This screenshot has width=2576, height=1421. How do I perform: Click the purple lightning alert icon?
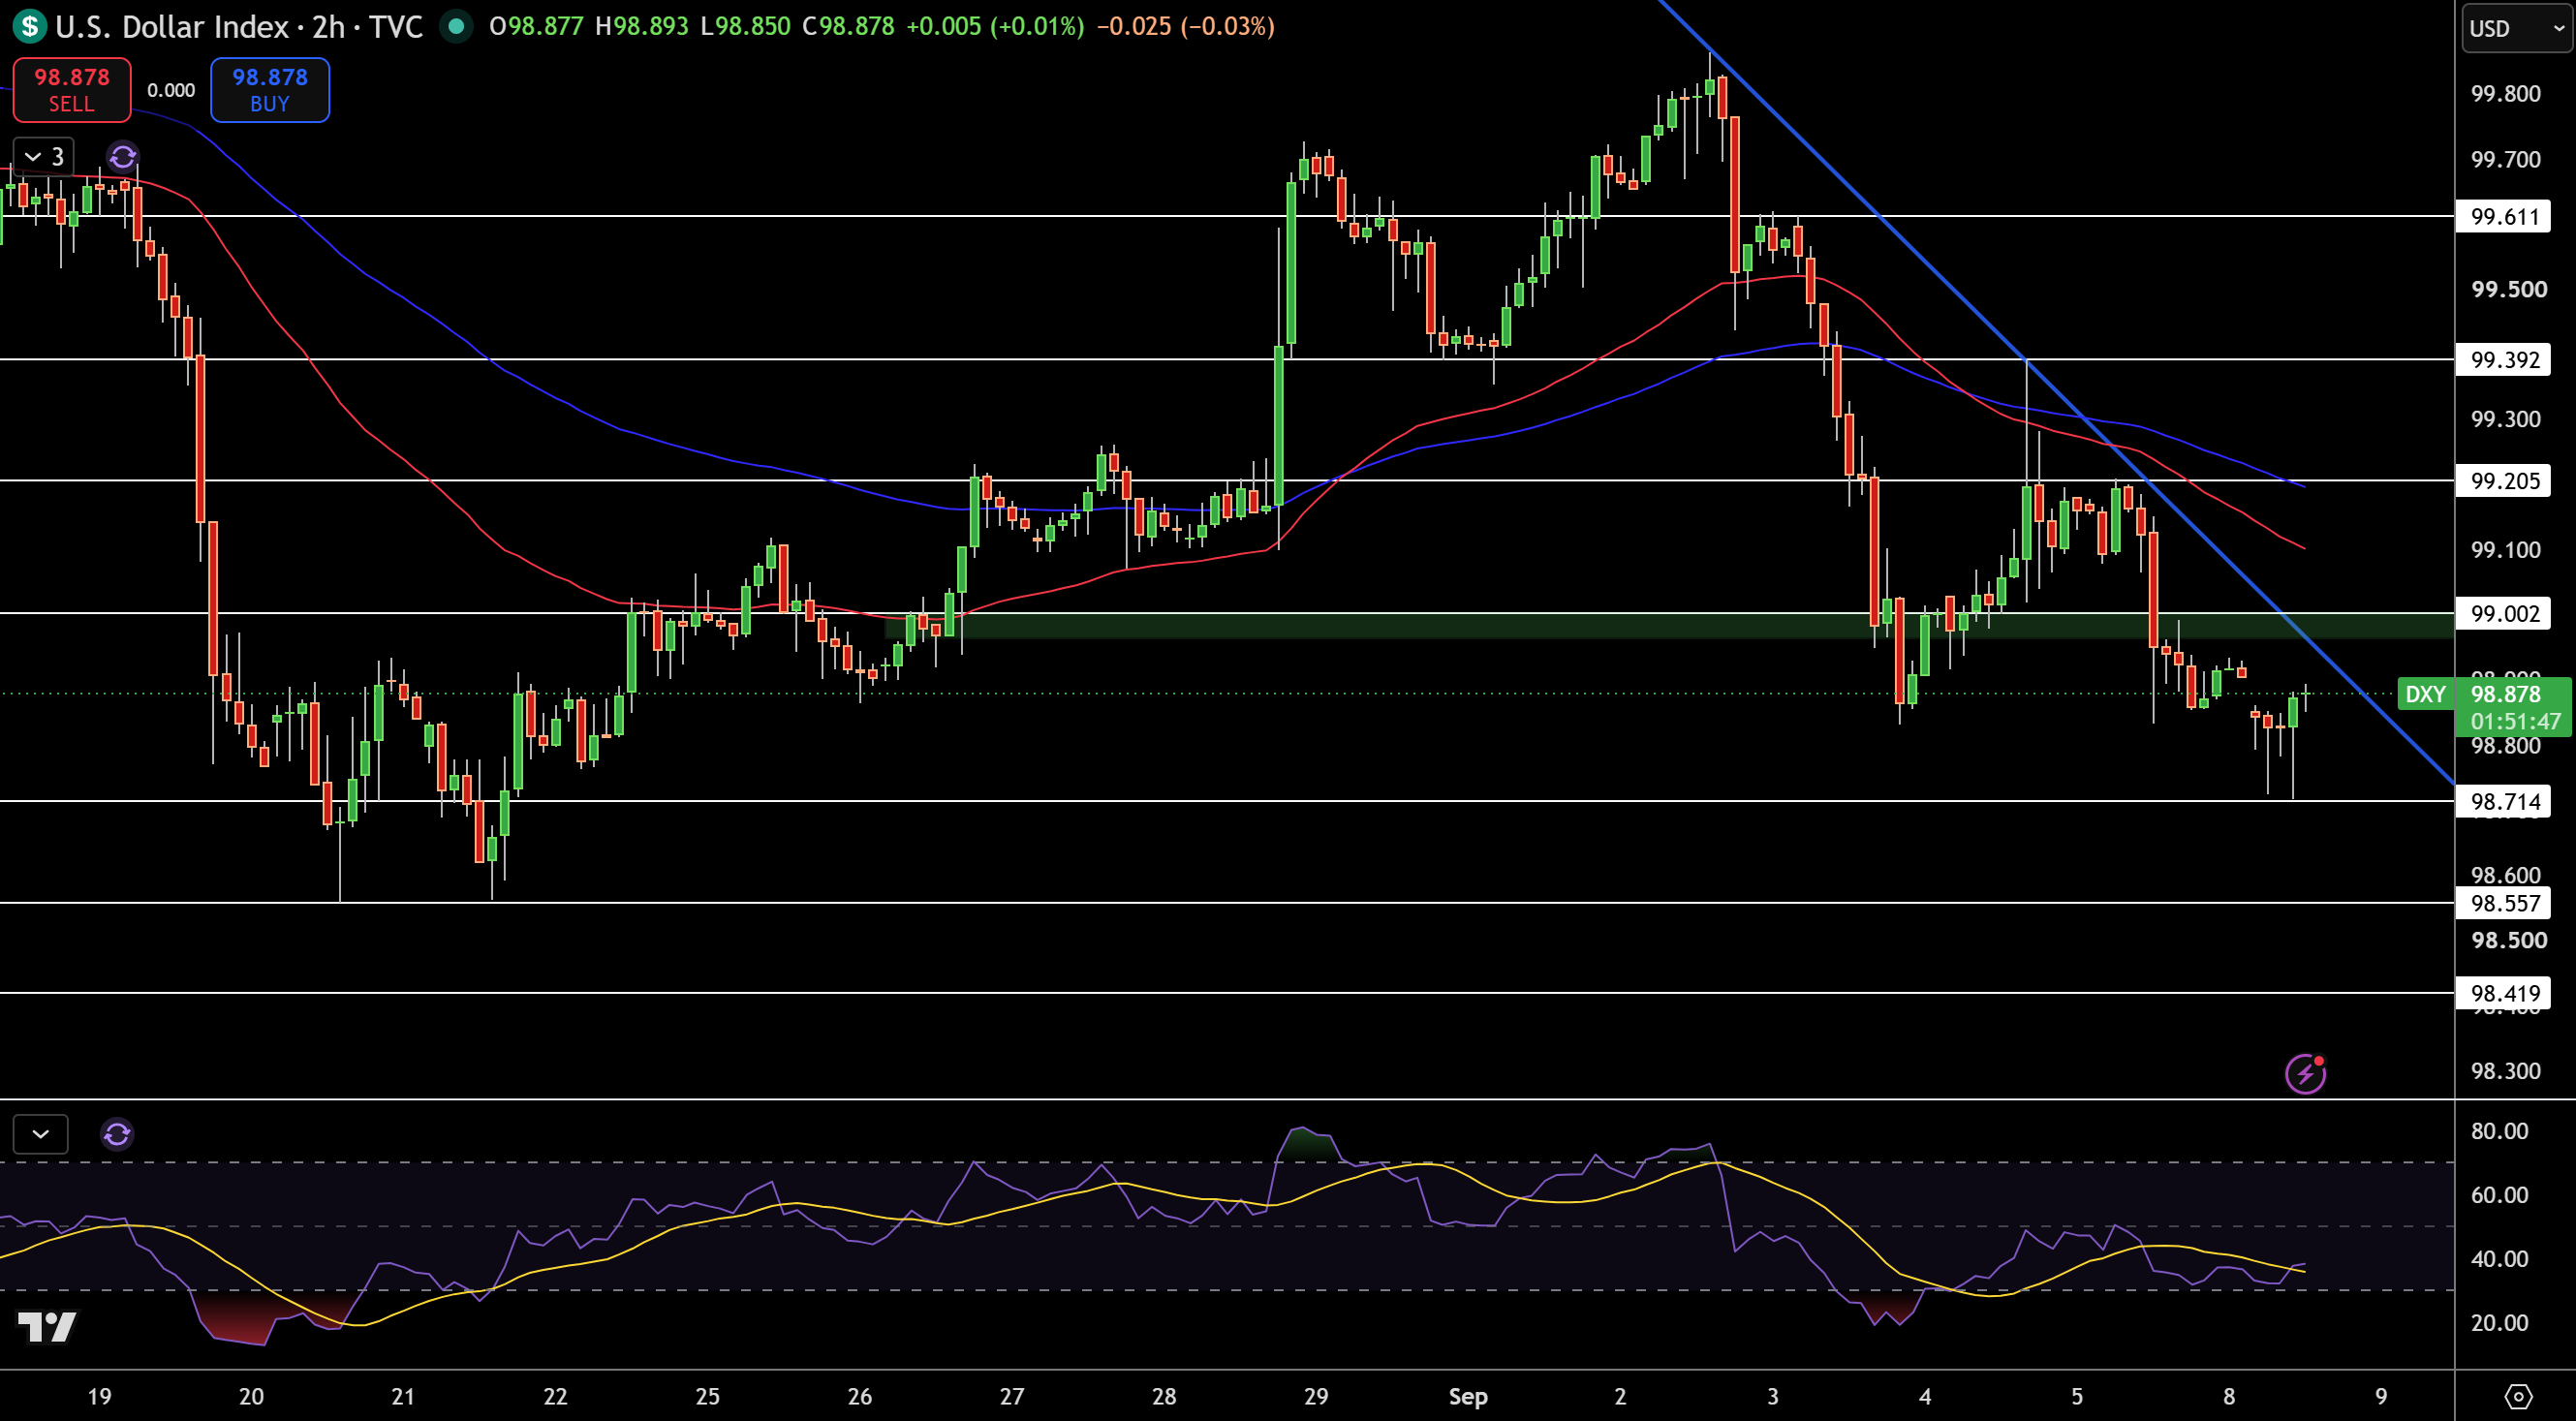pyautogui.click(x=2305, y=1074)
